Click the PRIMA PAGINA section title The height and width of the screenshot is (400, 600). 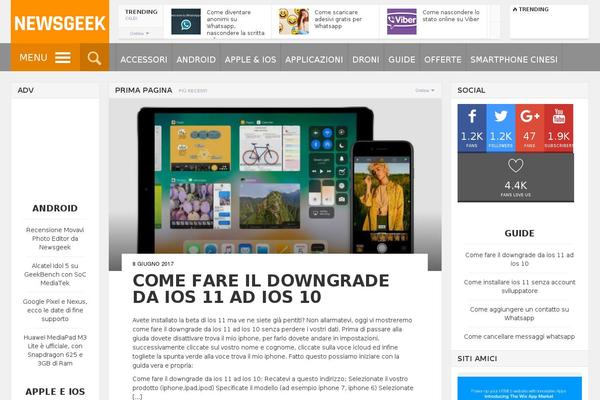pos(143,90)
